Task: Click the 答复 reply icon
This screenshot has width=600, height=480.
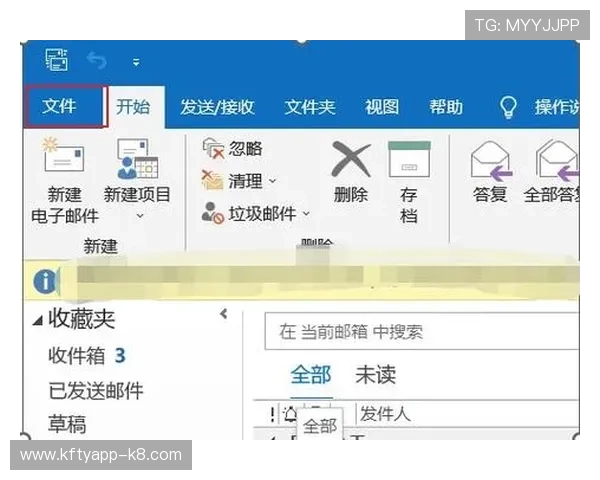Action: 491,161
